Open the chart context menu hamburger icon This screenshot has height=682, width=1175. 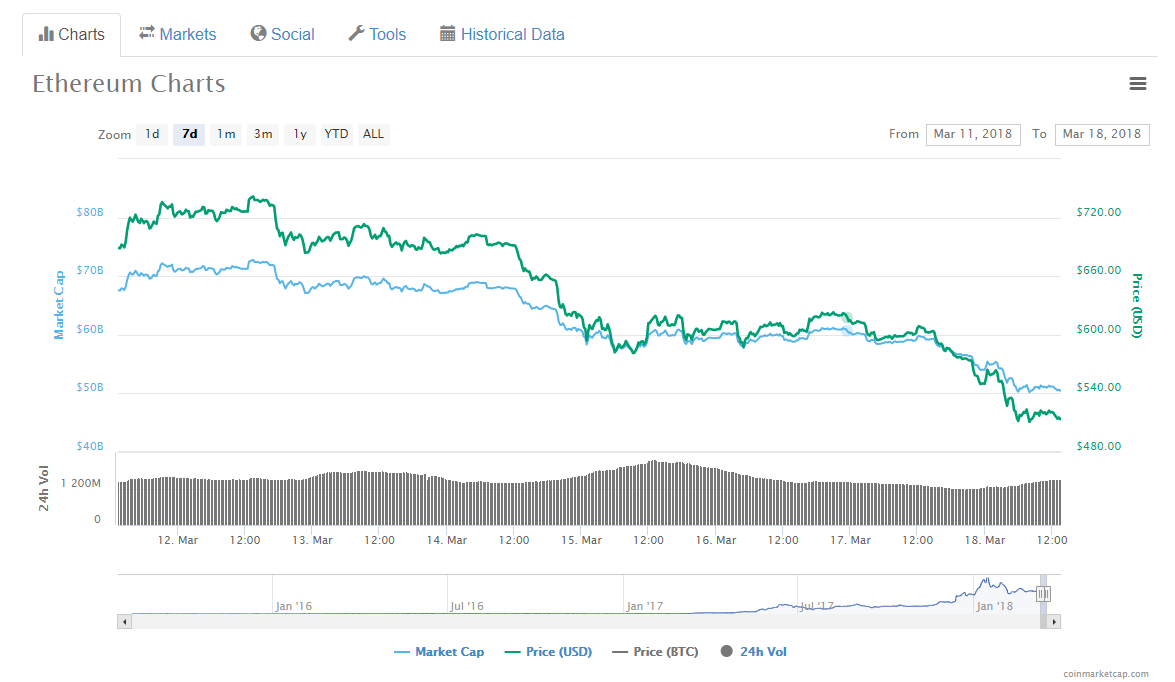pos(1138,84)
